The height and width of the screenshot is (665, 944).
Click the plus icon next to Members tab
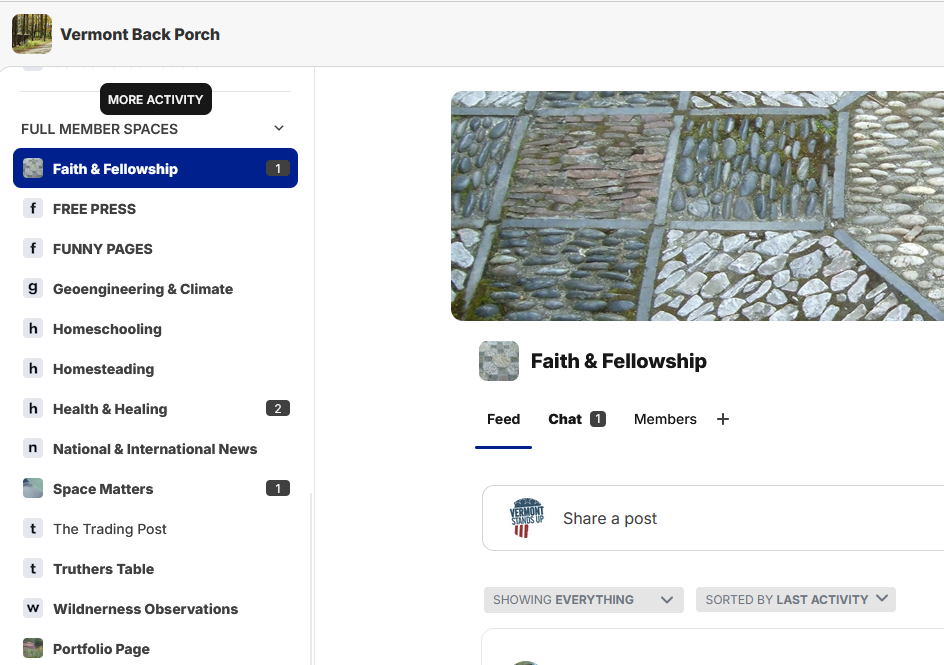click(x=723, y=419)
